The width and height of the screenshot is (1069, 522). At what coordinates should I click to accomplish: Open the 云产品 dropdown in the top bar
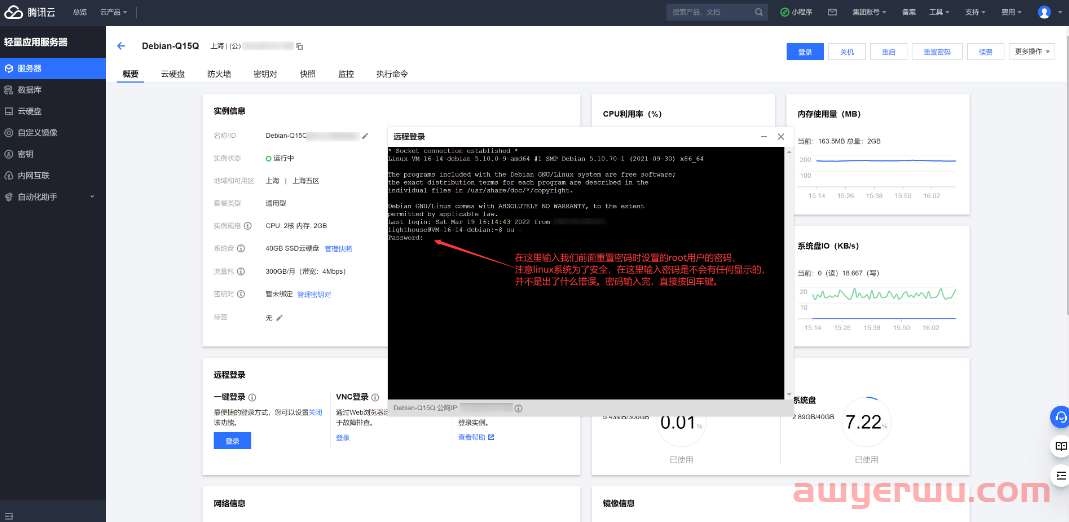[113, 12]
